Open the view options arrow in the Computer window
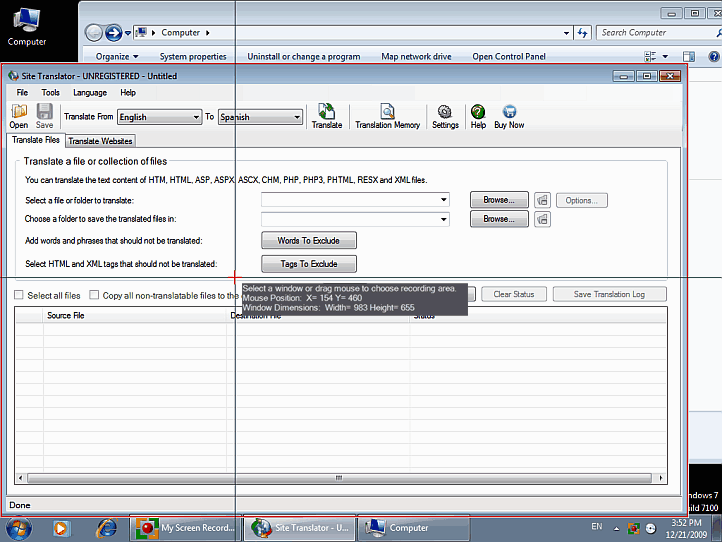This screenshot has height=542, width=722. pos(665,57)
